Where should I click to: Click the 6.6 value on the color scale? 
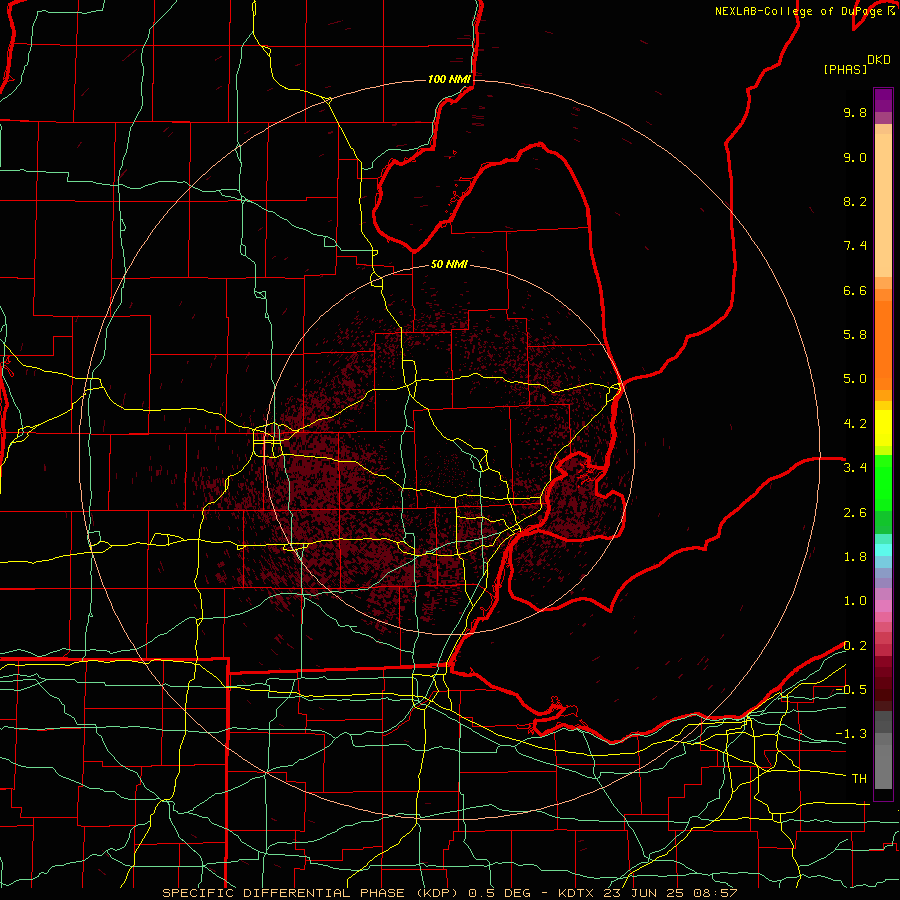pos(855,290)
